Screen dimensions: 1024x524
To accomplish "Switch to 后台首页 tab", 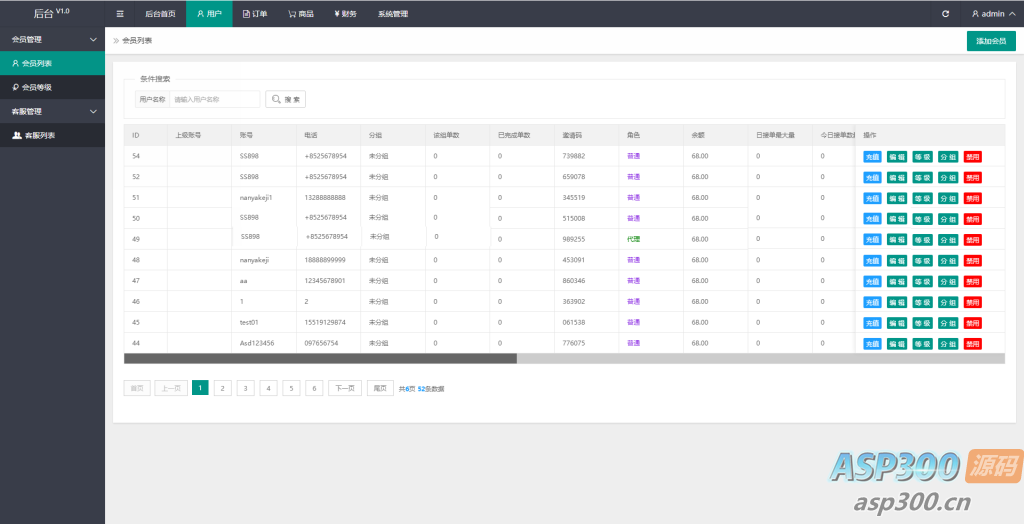I will (x=160, y=14).
